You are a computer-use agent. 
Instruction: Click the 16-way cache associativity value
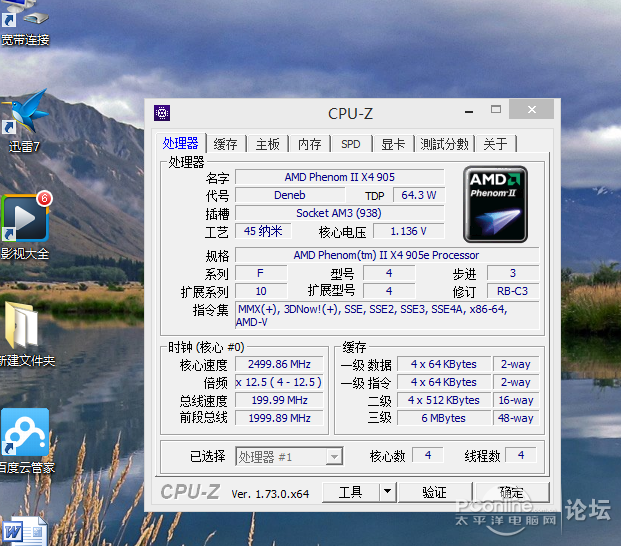516,400
